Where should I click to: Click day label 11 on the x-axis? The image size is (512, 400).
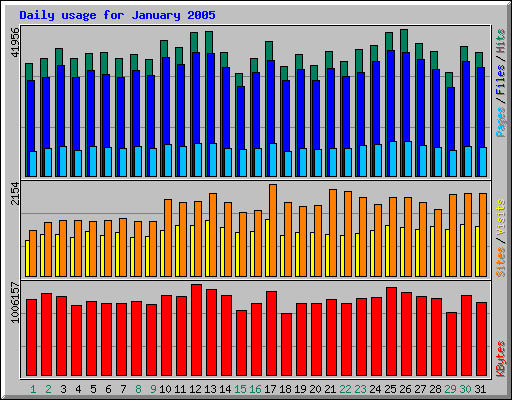click(x=180, y=389)
